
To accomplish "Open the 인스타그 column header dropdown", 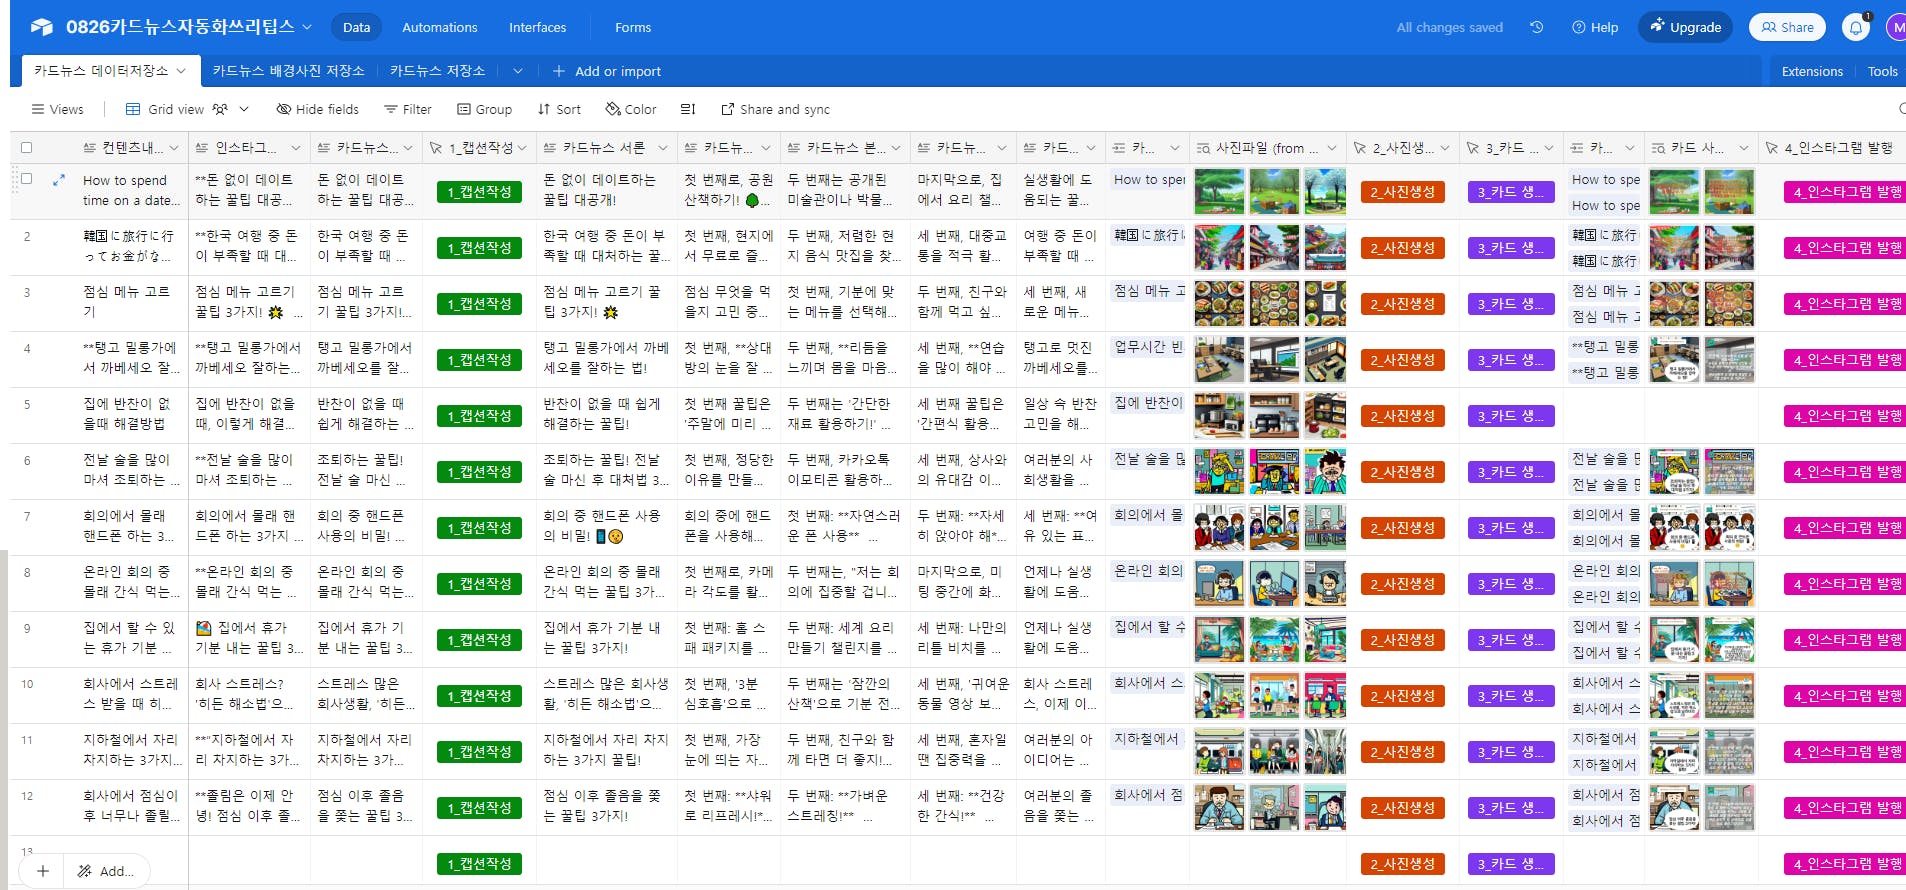I will pos(296,148).
